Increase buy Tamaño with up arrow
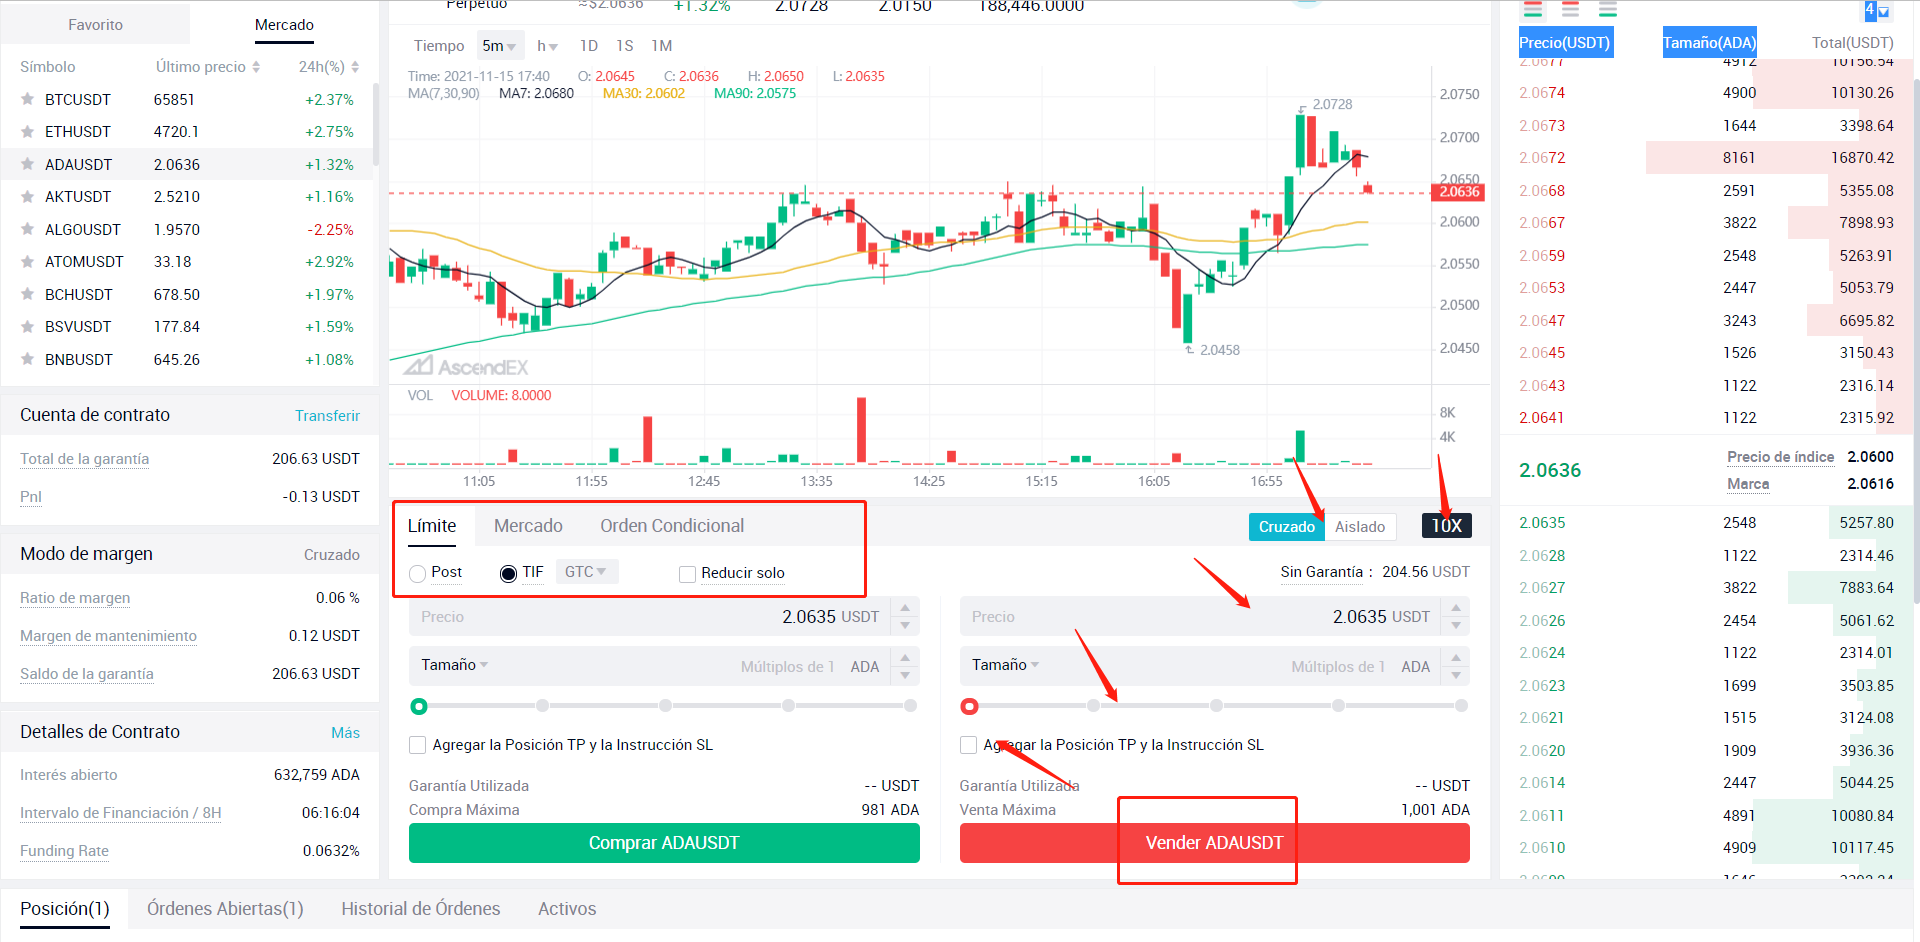The image size is (1920, 942). click(x=905, y=658)
